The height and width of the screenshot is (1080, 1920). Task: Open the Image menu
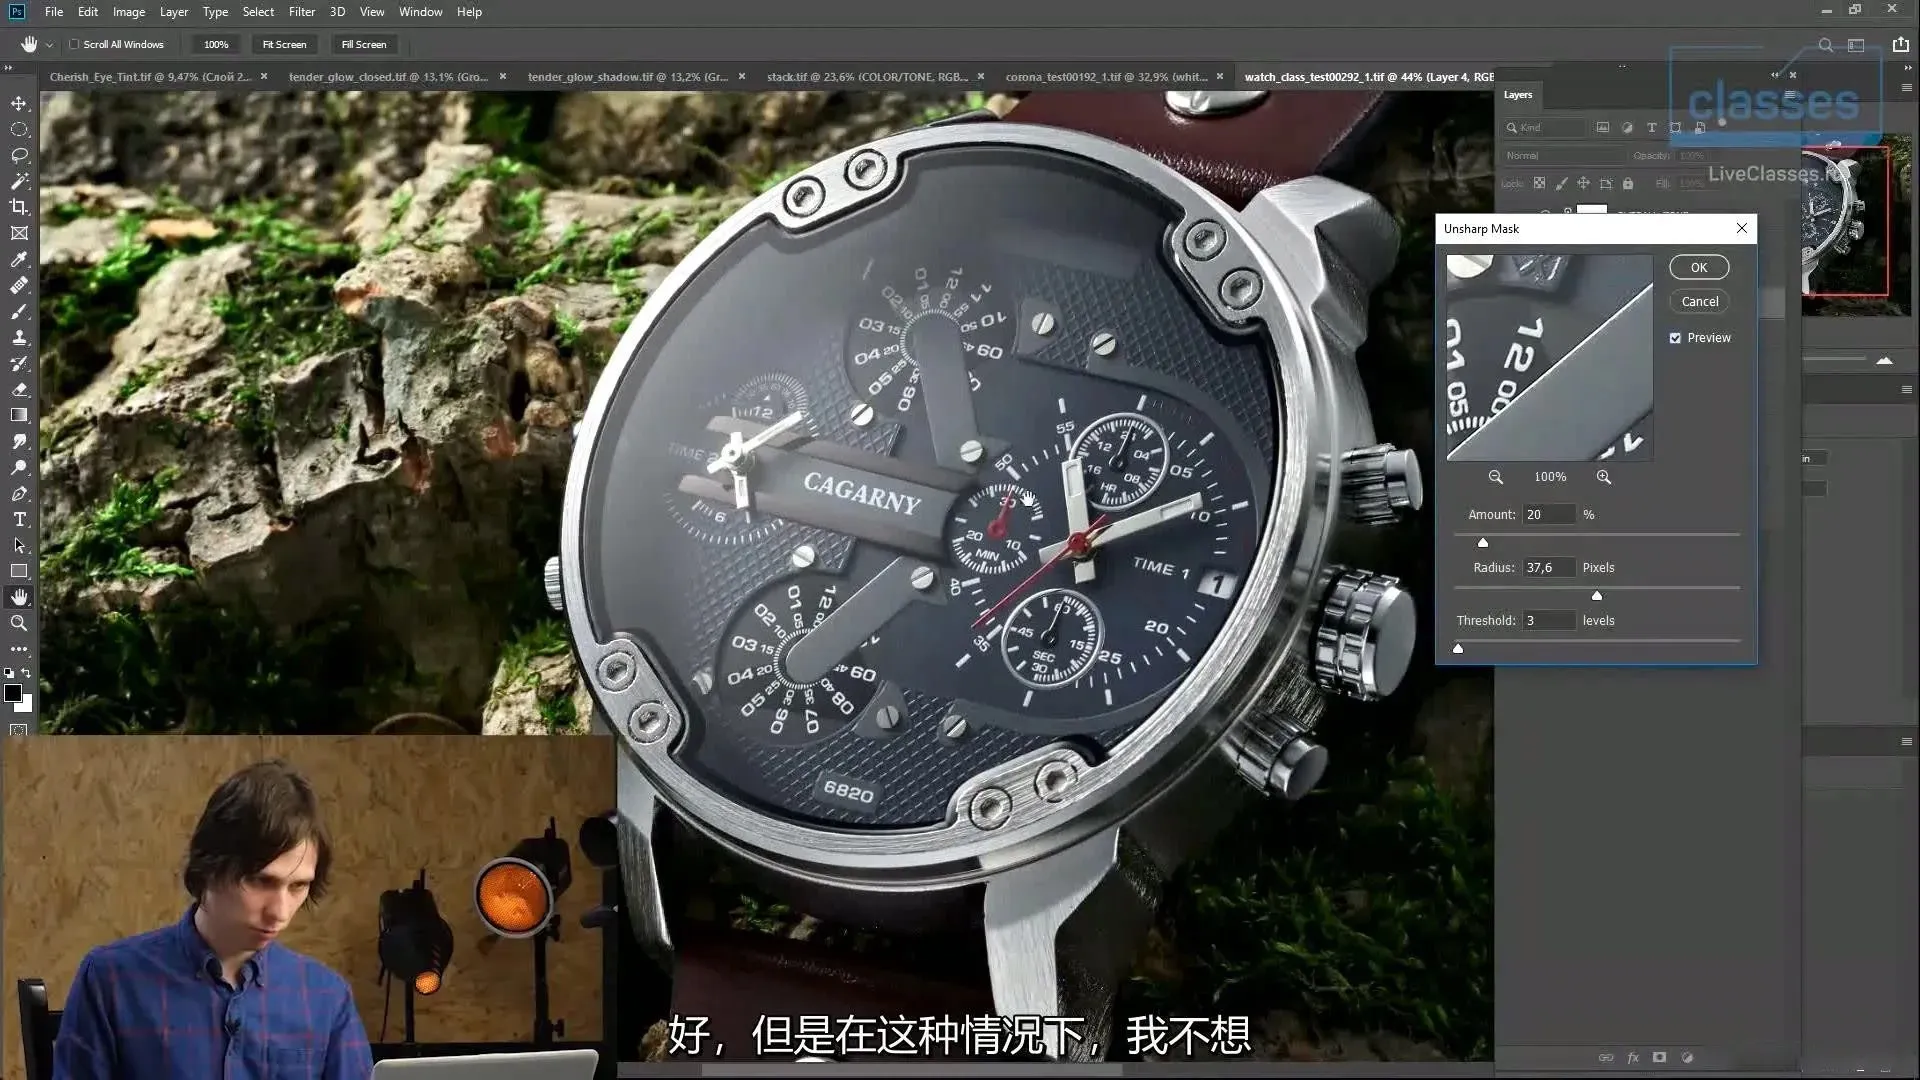128,12
